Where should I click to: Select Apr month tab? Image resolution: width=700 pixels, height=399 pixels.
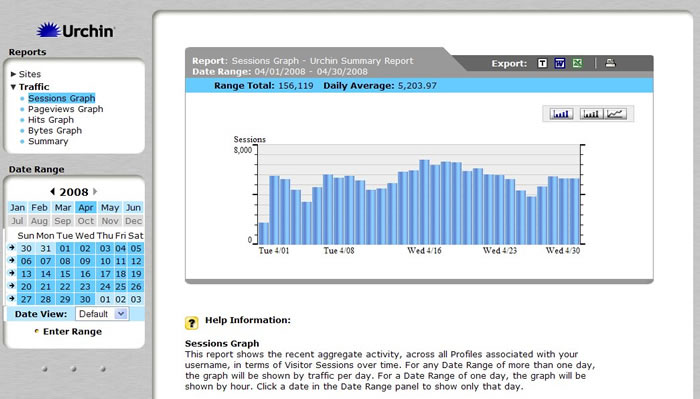point(86,208)
